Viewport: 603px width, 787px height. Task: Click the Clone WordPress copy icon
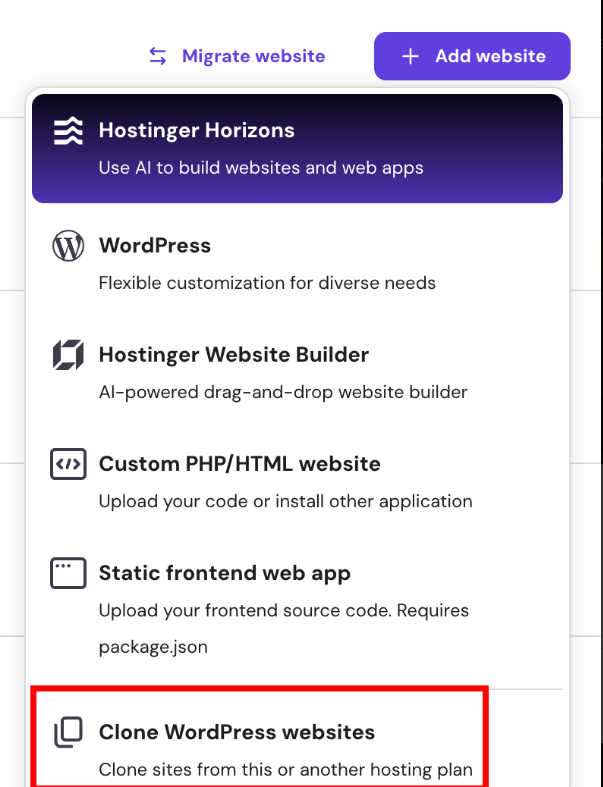[x=68, y=732]
